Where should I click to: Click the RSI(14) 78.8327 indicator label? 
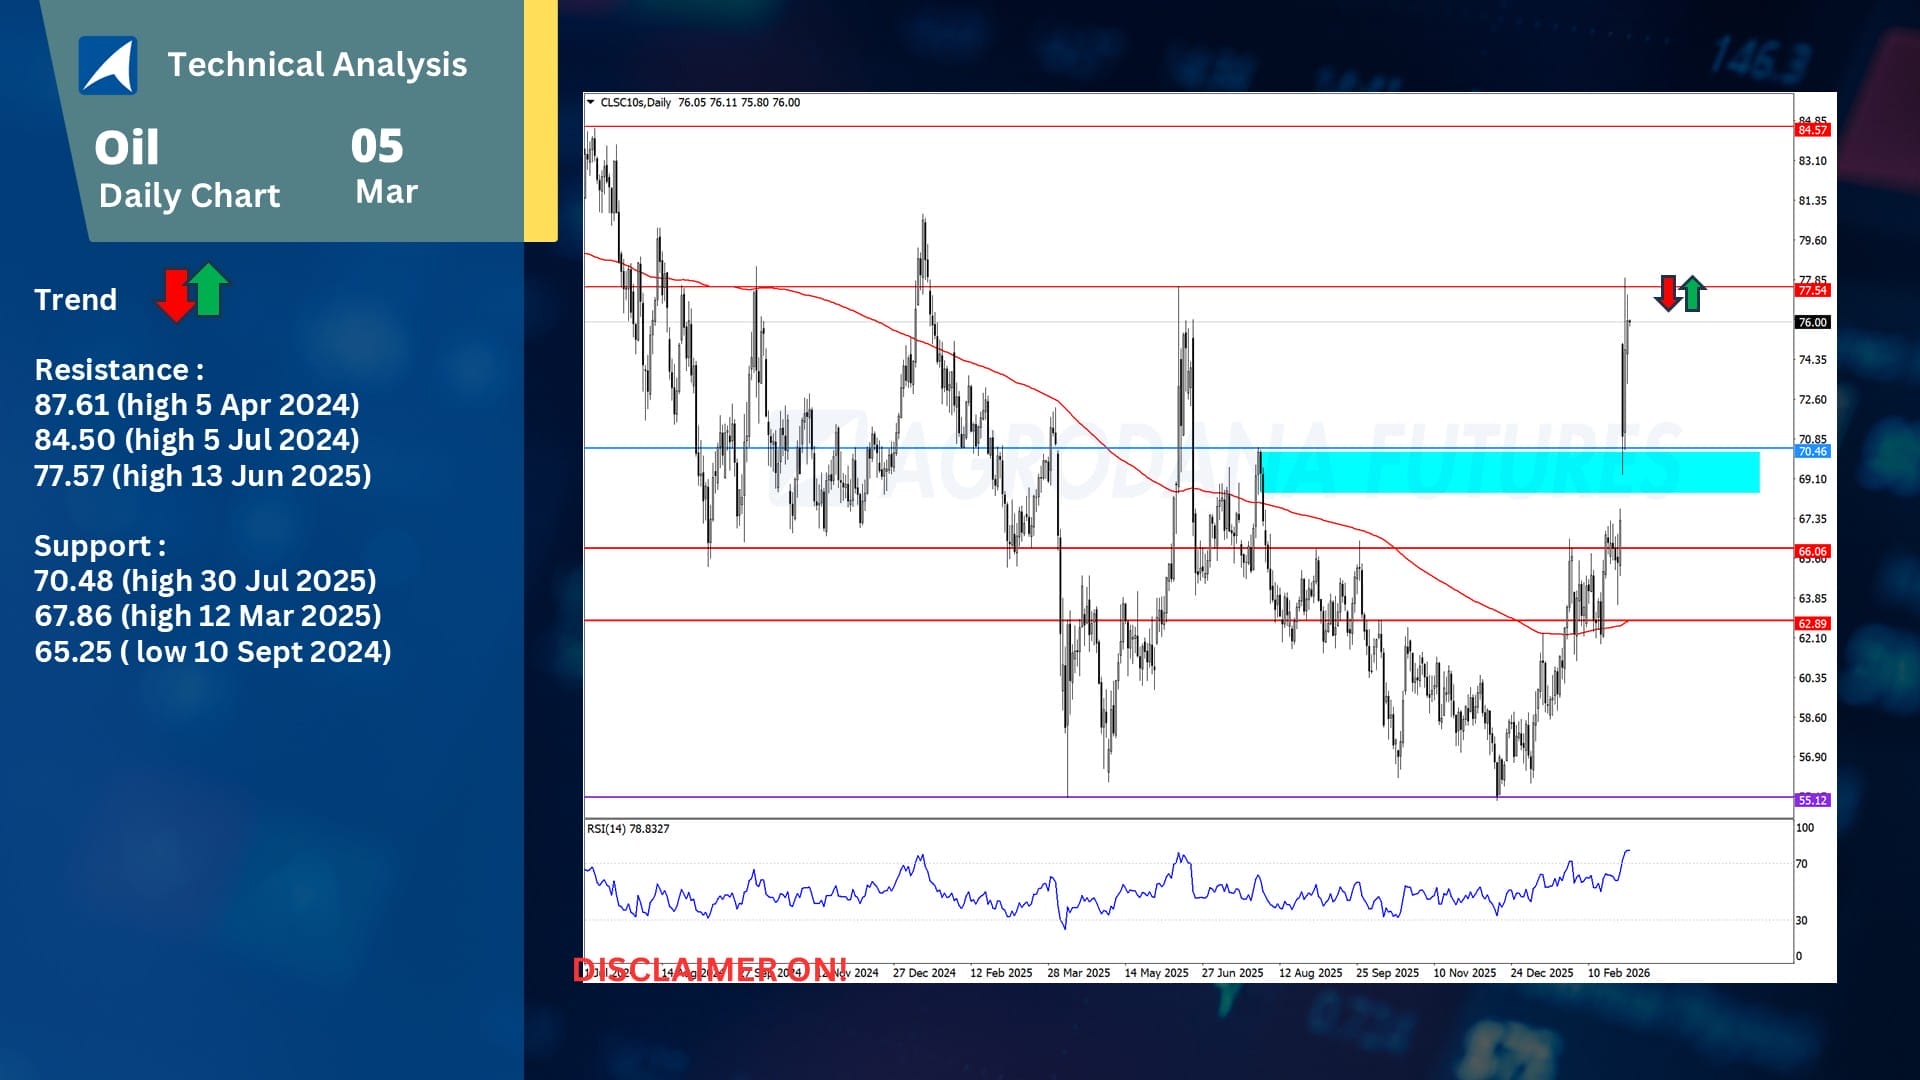[x=628, y=829]
